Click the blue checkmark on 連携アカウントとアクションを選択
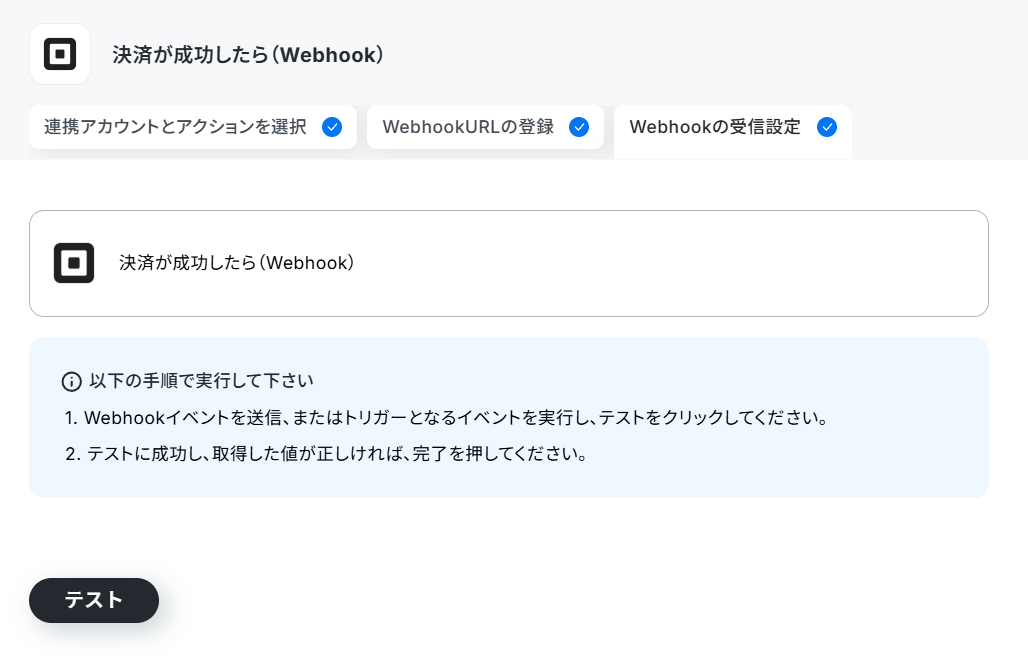This screenshot has width=1028, height=667. tap(332, 127)
